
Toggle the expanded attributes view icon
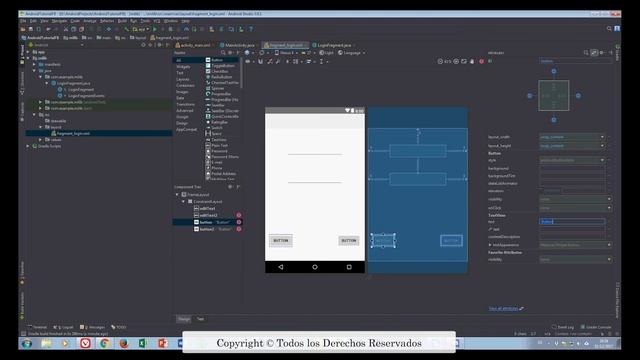[x=594, y=53]
